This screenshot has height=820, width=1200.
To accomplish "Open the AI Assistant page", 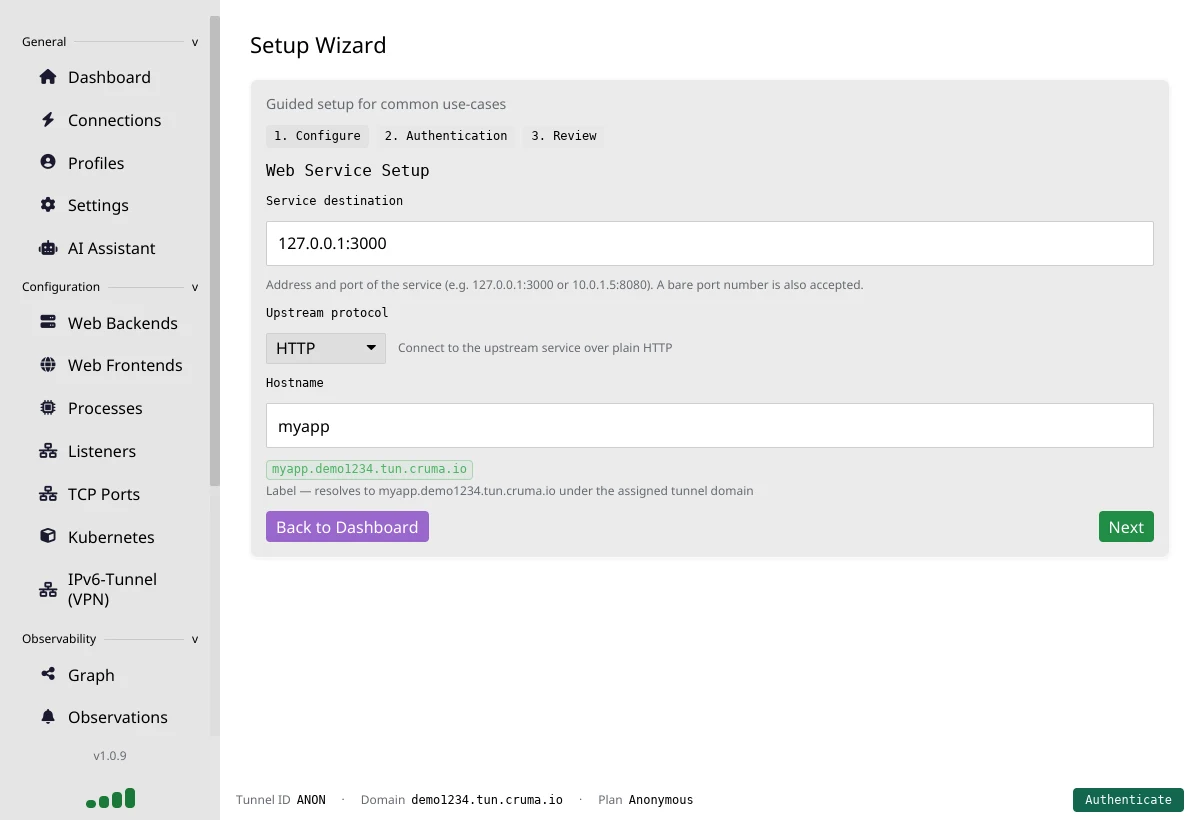I will [111, 248].
